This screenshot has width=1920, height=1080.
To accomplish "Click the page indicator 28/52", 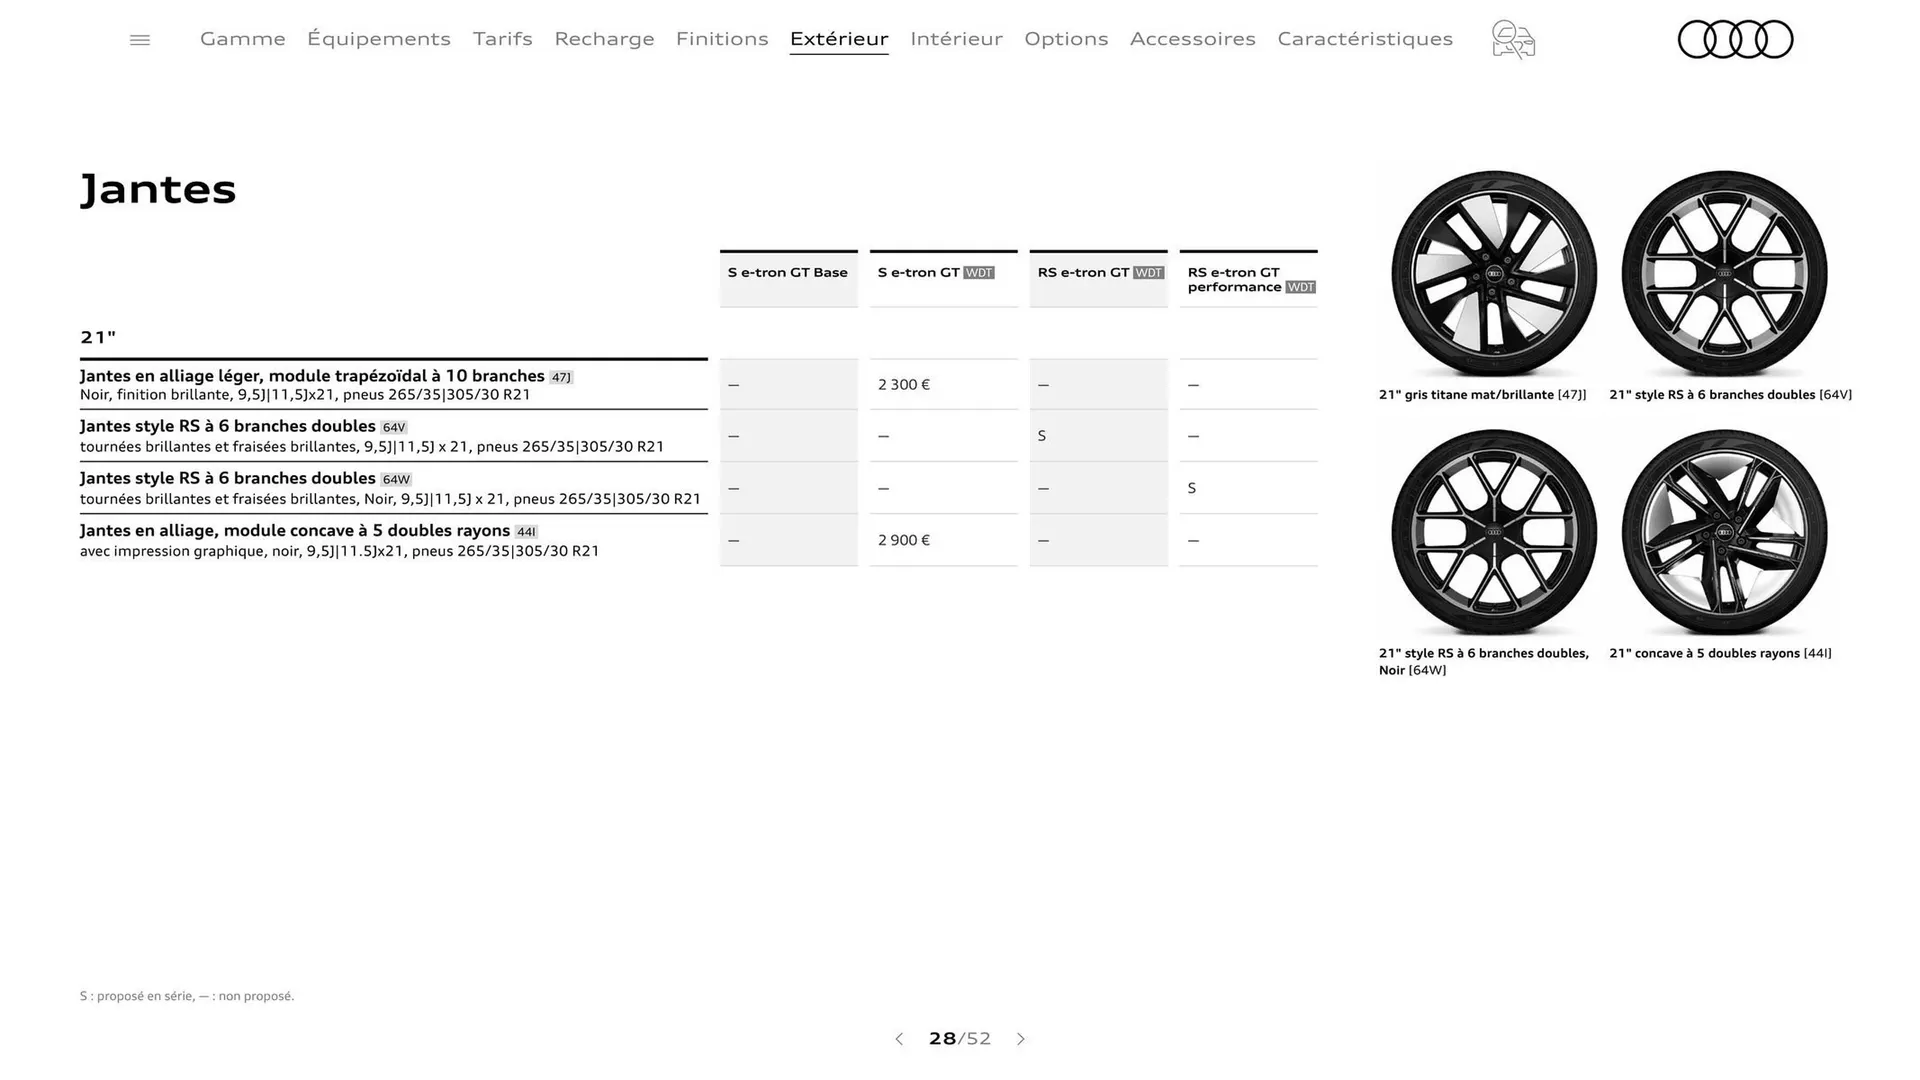I will [x=959, y=1039].
